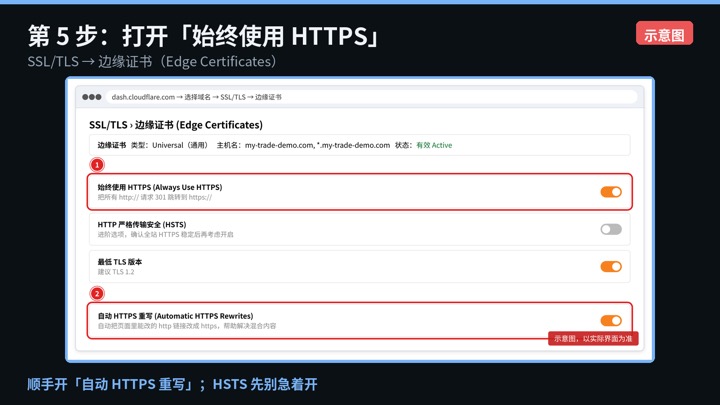Click the 示意图，以实际界面为准 note
Image resolution: width=720 pixels, height=405 pixels.
coord(593,338)
